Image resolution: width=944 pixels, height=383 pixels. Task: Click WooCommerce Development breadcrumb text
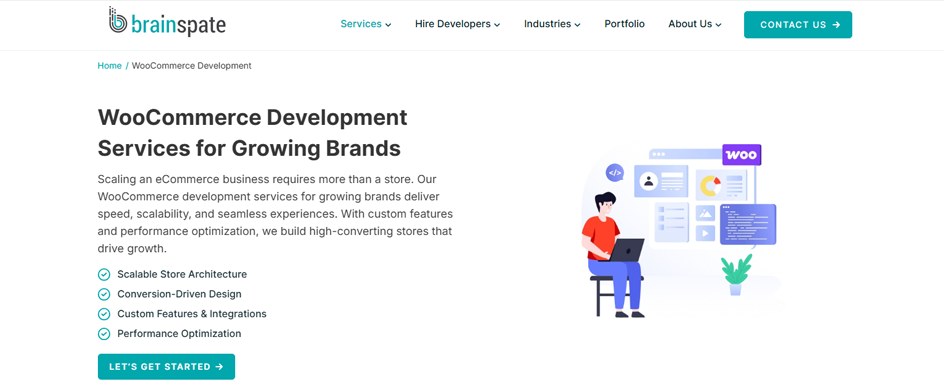point(191,66)
